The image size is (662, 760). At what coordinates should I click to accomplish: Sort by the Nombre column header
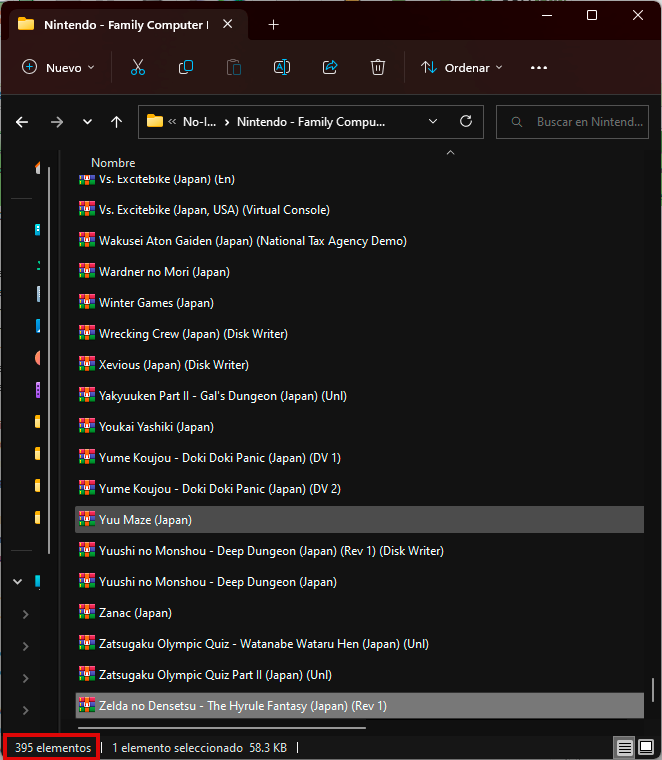point(113,162)
